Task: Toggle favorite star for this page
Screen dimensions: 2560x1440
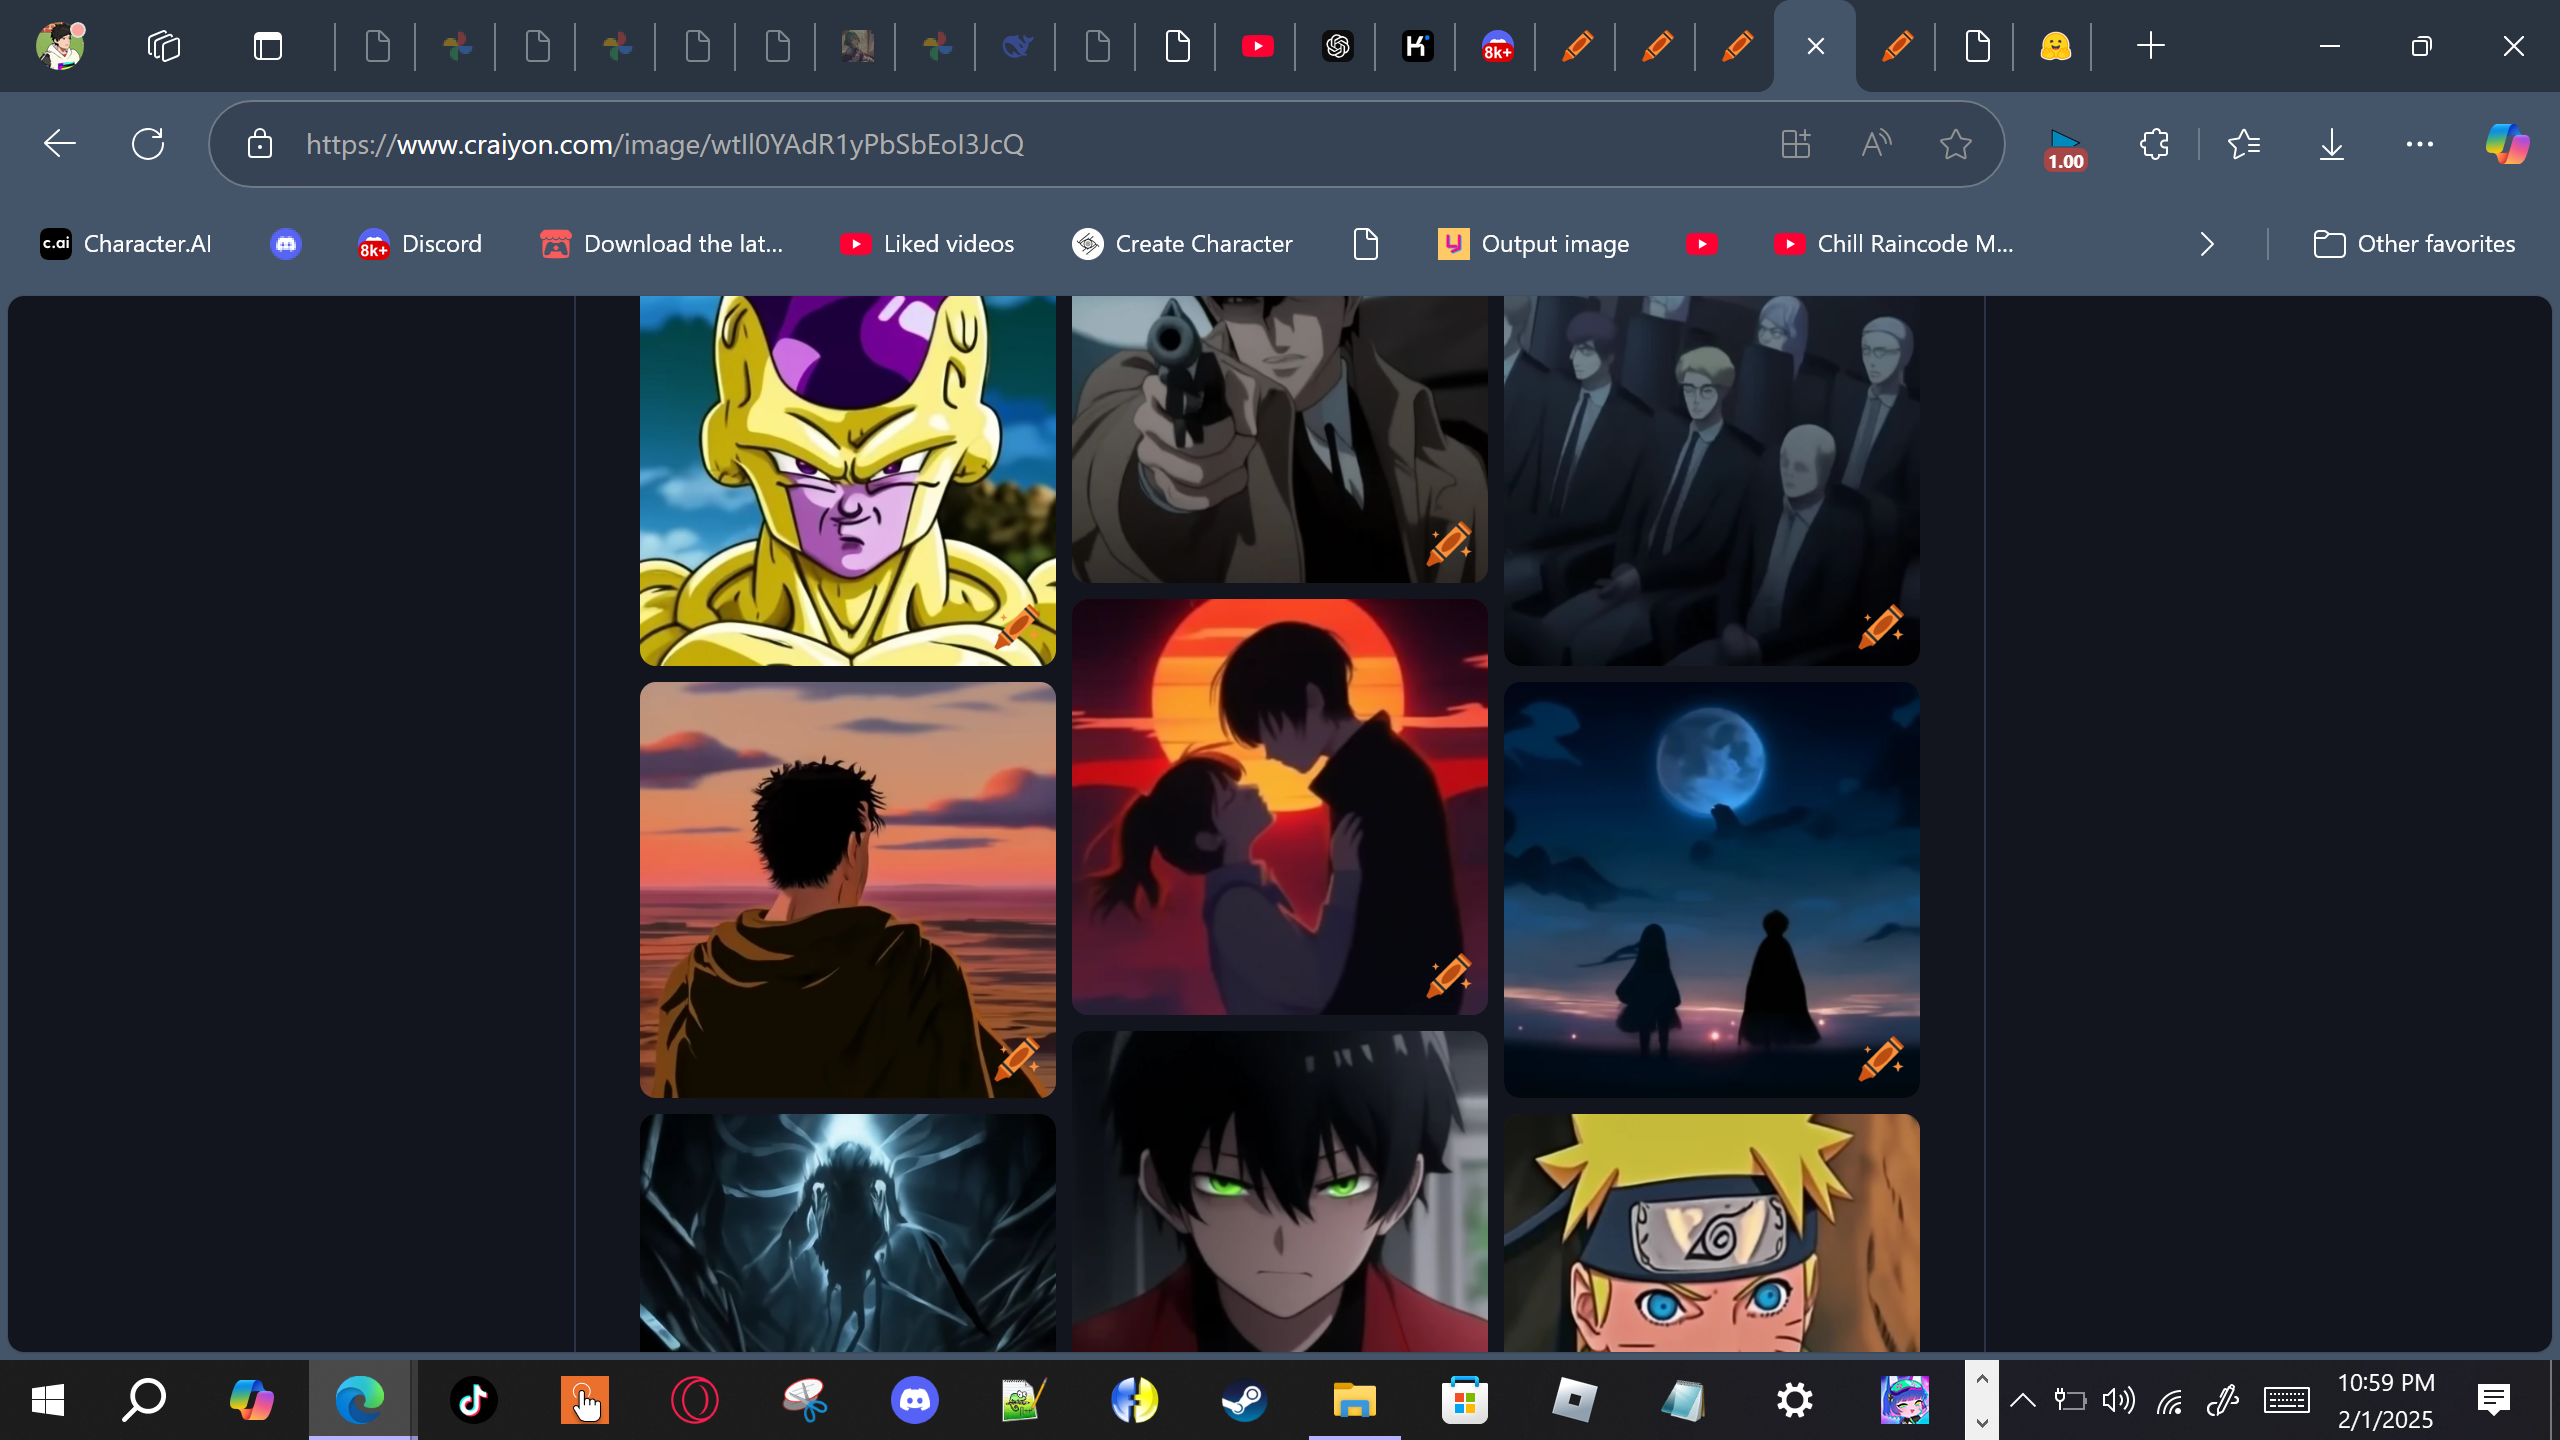Action: coord(1955,144)
